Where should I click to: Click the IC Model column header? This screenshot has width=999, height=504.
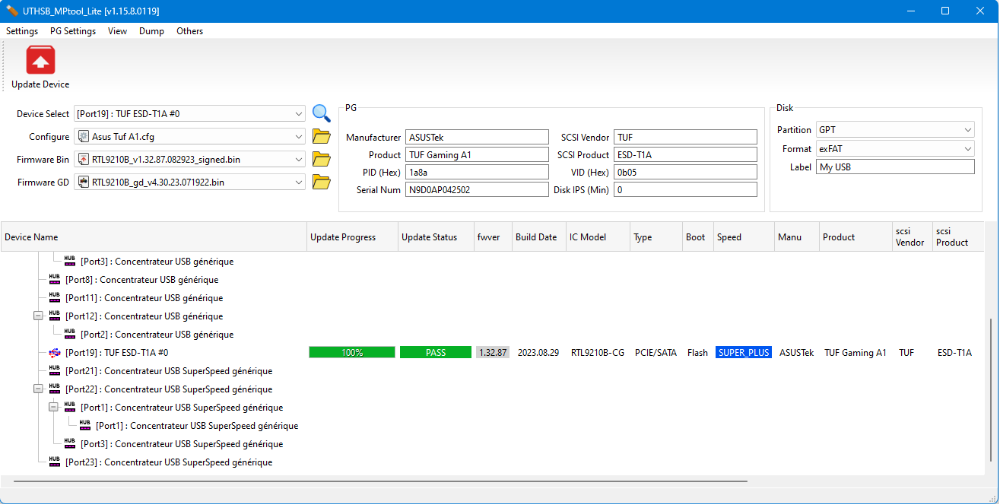coord(588,237)
